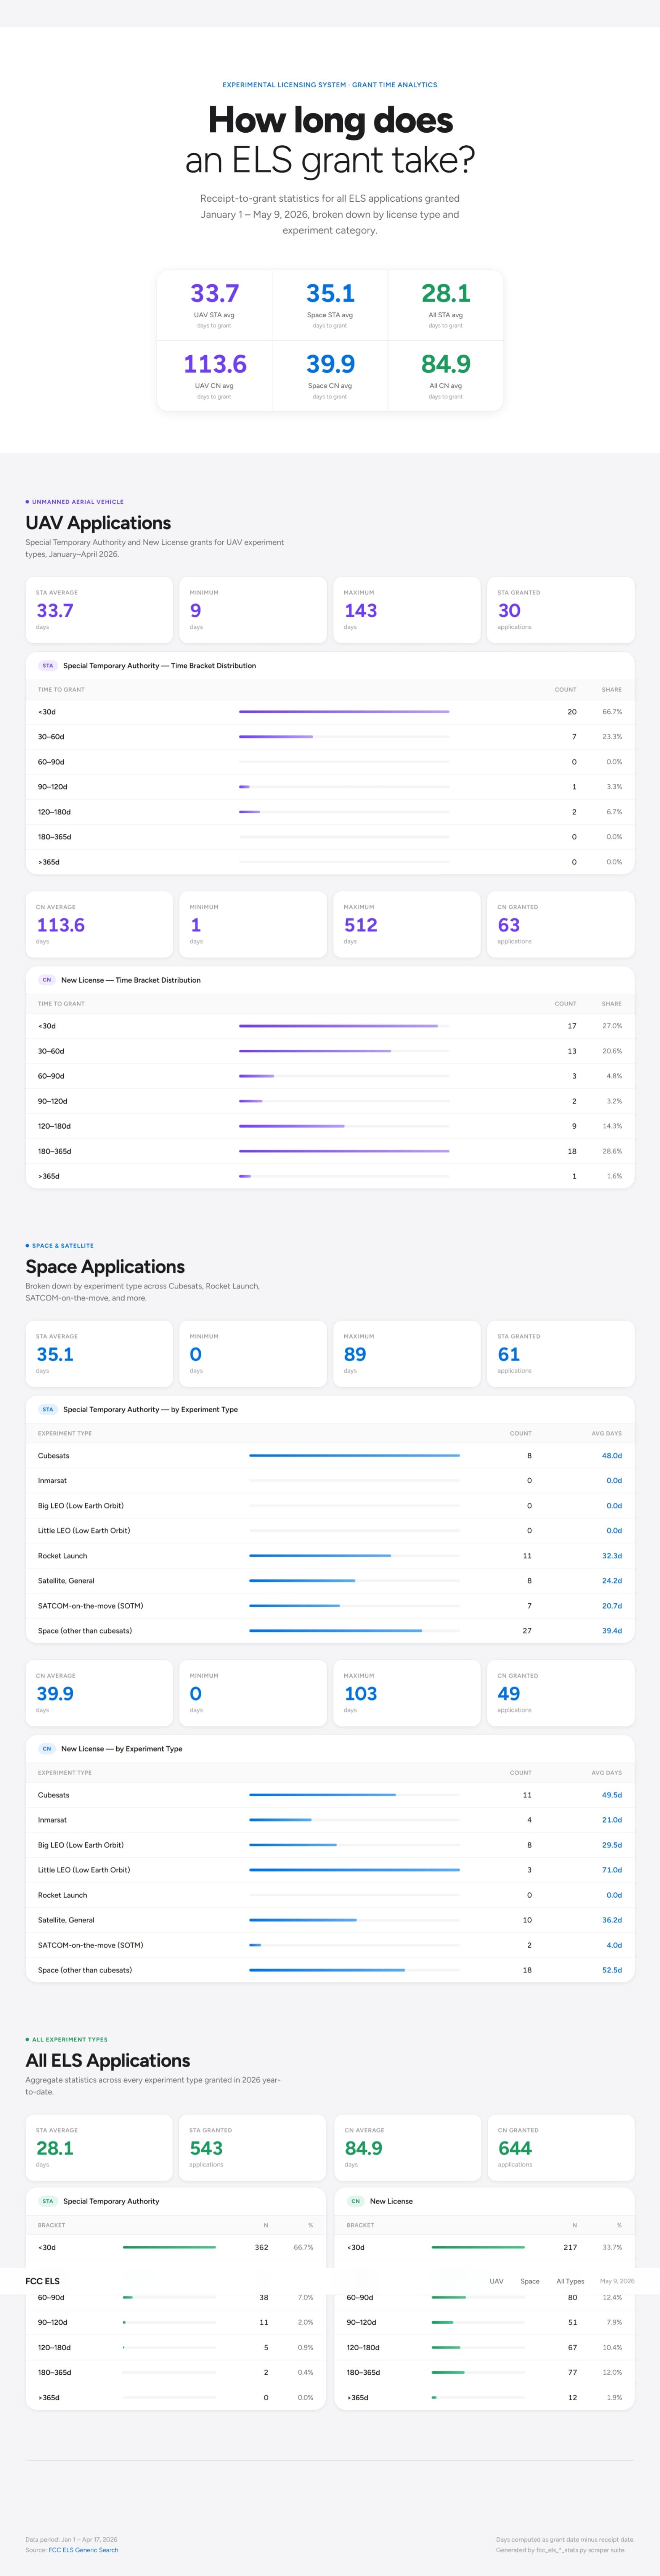Open the All Types nav link
Viewport: 660px width, 2576px height.
pos(570,2281)
